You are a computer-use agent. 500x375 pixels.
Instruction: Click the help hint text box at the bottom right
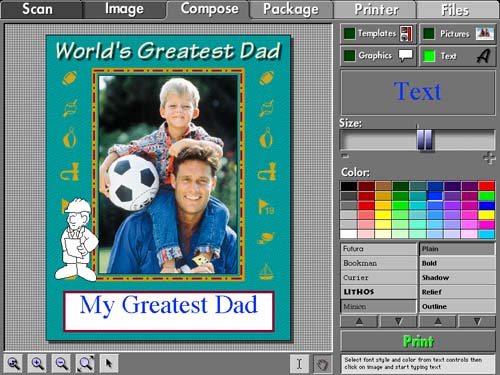point(418,364)
